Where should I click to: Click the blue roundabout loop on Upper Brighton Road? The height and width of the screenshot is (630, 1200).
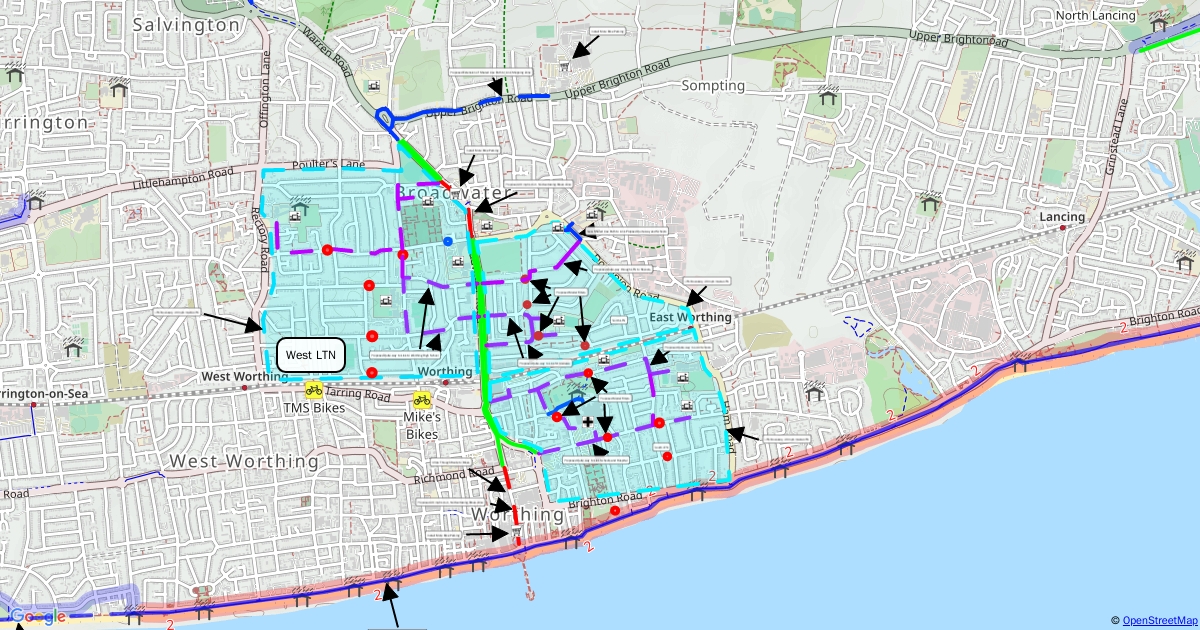click(x=385, y=118)
